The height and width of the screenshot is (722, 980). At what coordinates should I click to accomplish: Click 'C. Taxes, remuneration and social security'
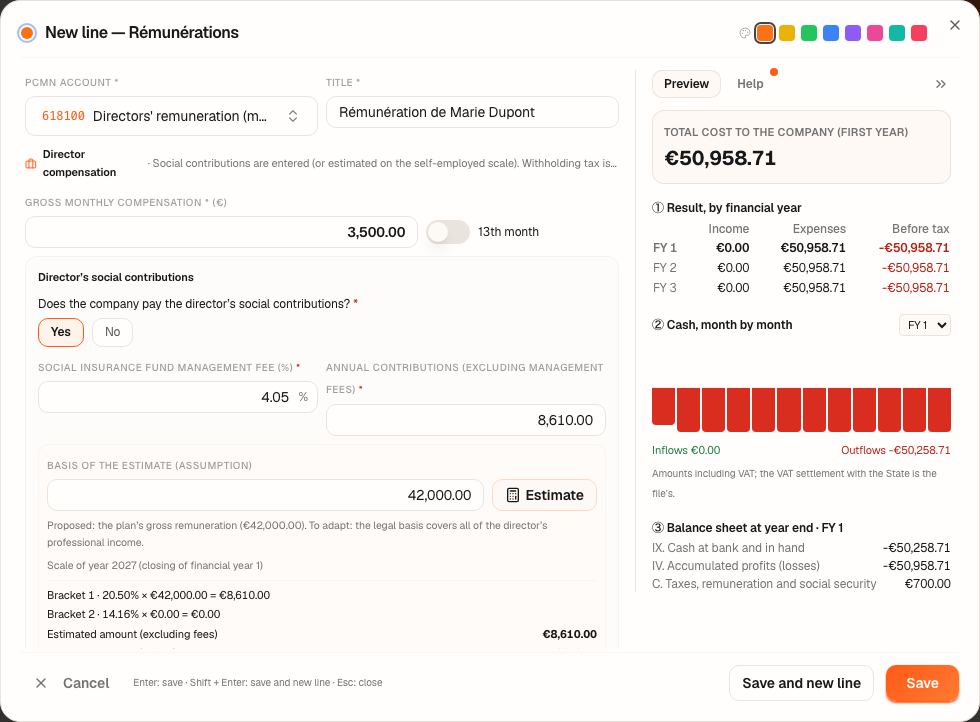(764, 584)
